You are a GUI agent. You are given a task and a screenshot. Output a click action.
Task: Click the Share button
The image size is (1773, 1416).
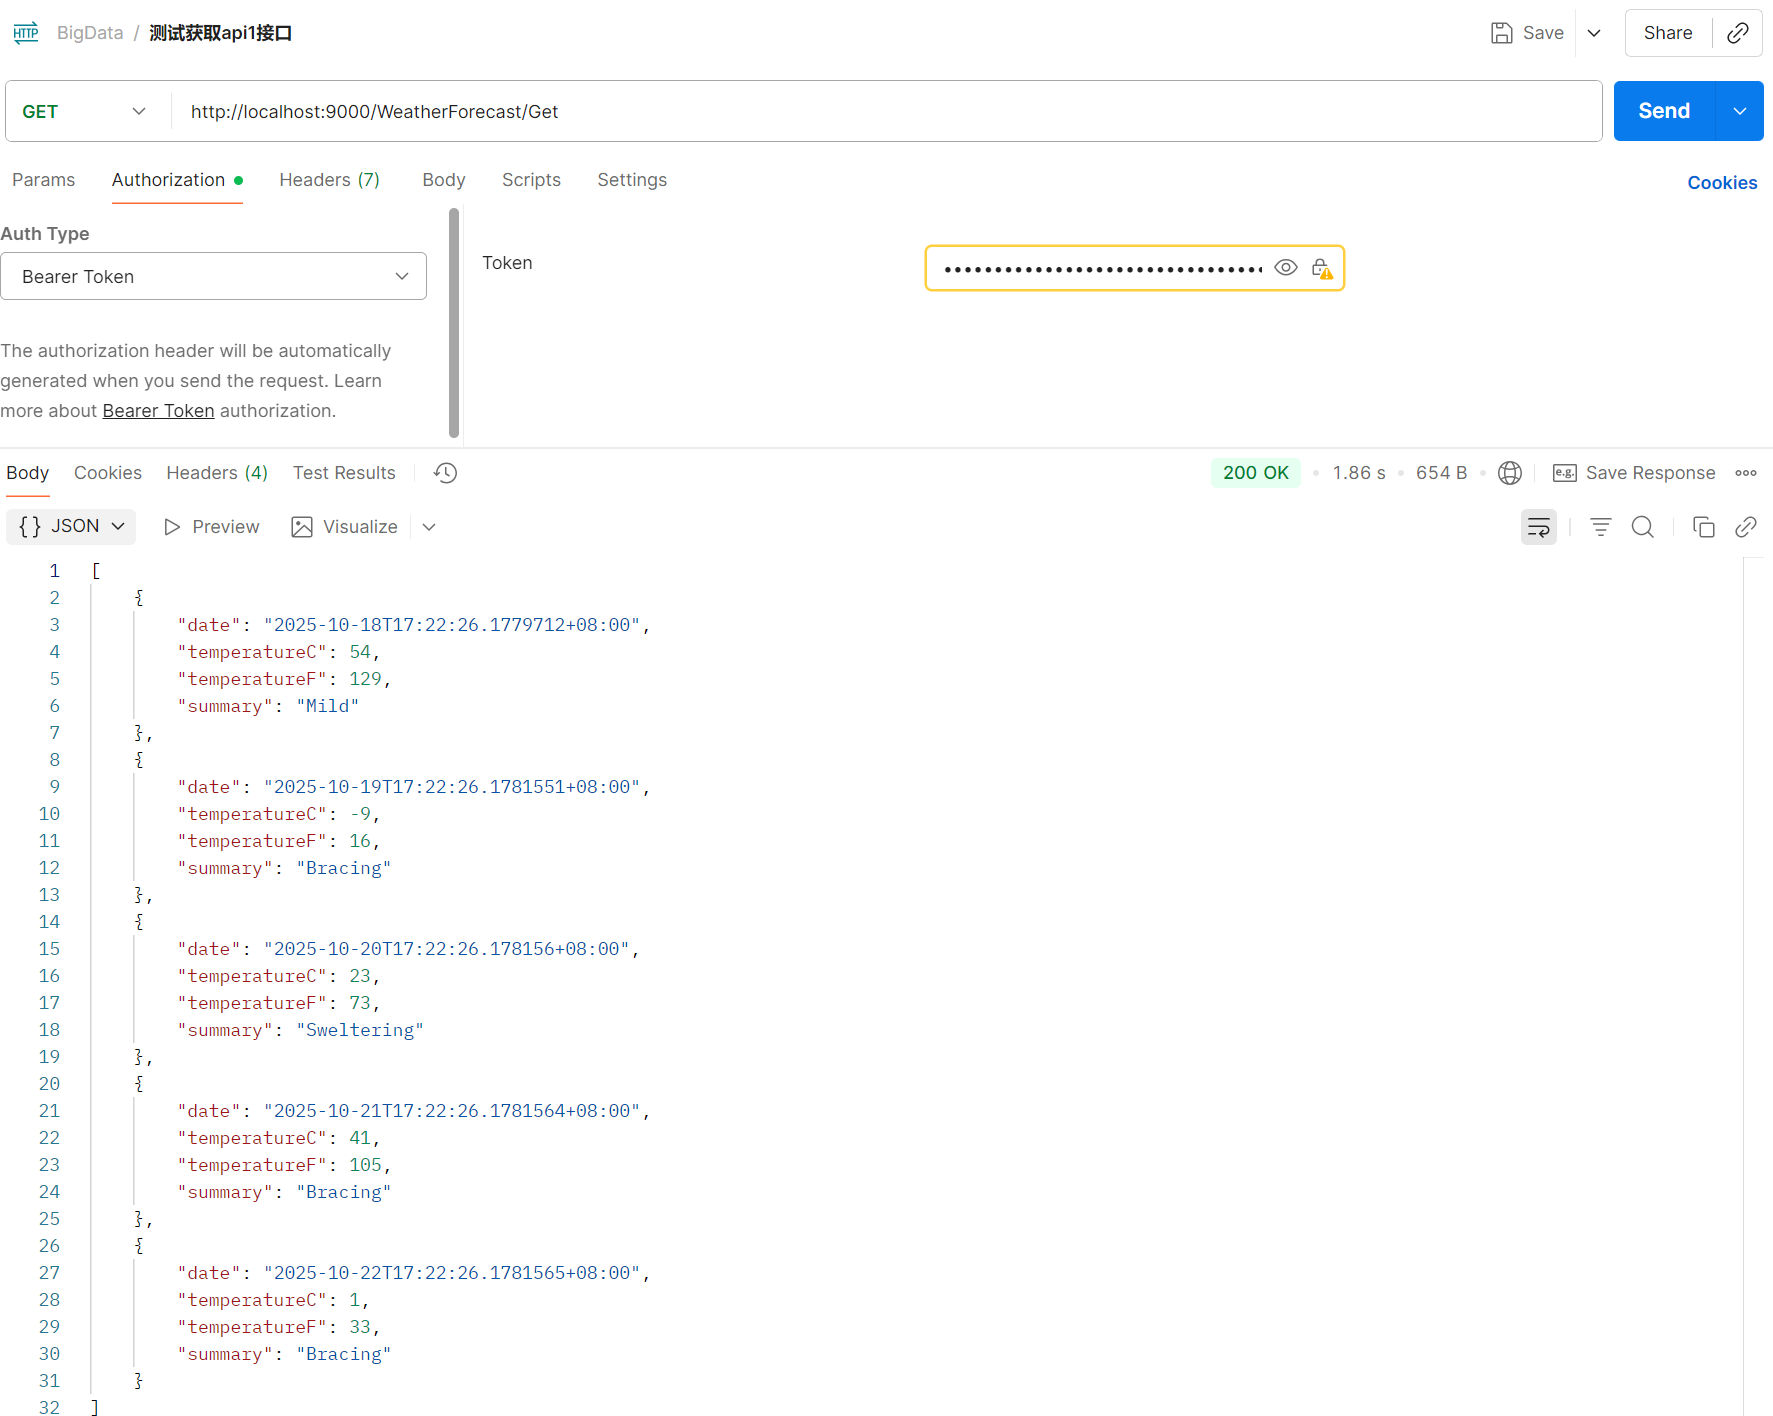point(1668,33)
